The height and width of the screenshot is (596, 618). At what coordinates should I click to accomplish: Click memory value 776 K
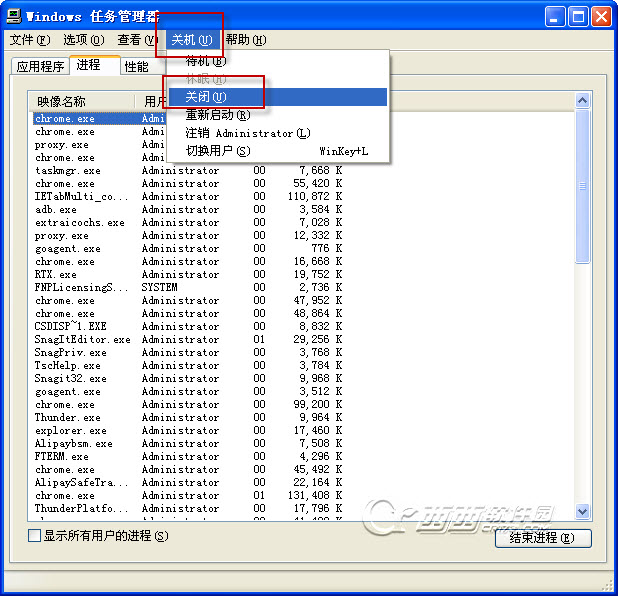[327, 248]
